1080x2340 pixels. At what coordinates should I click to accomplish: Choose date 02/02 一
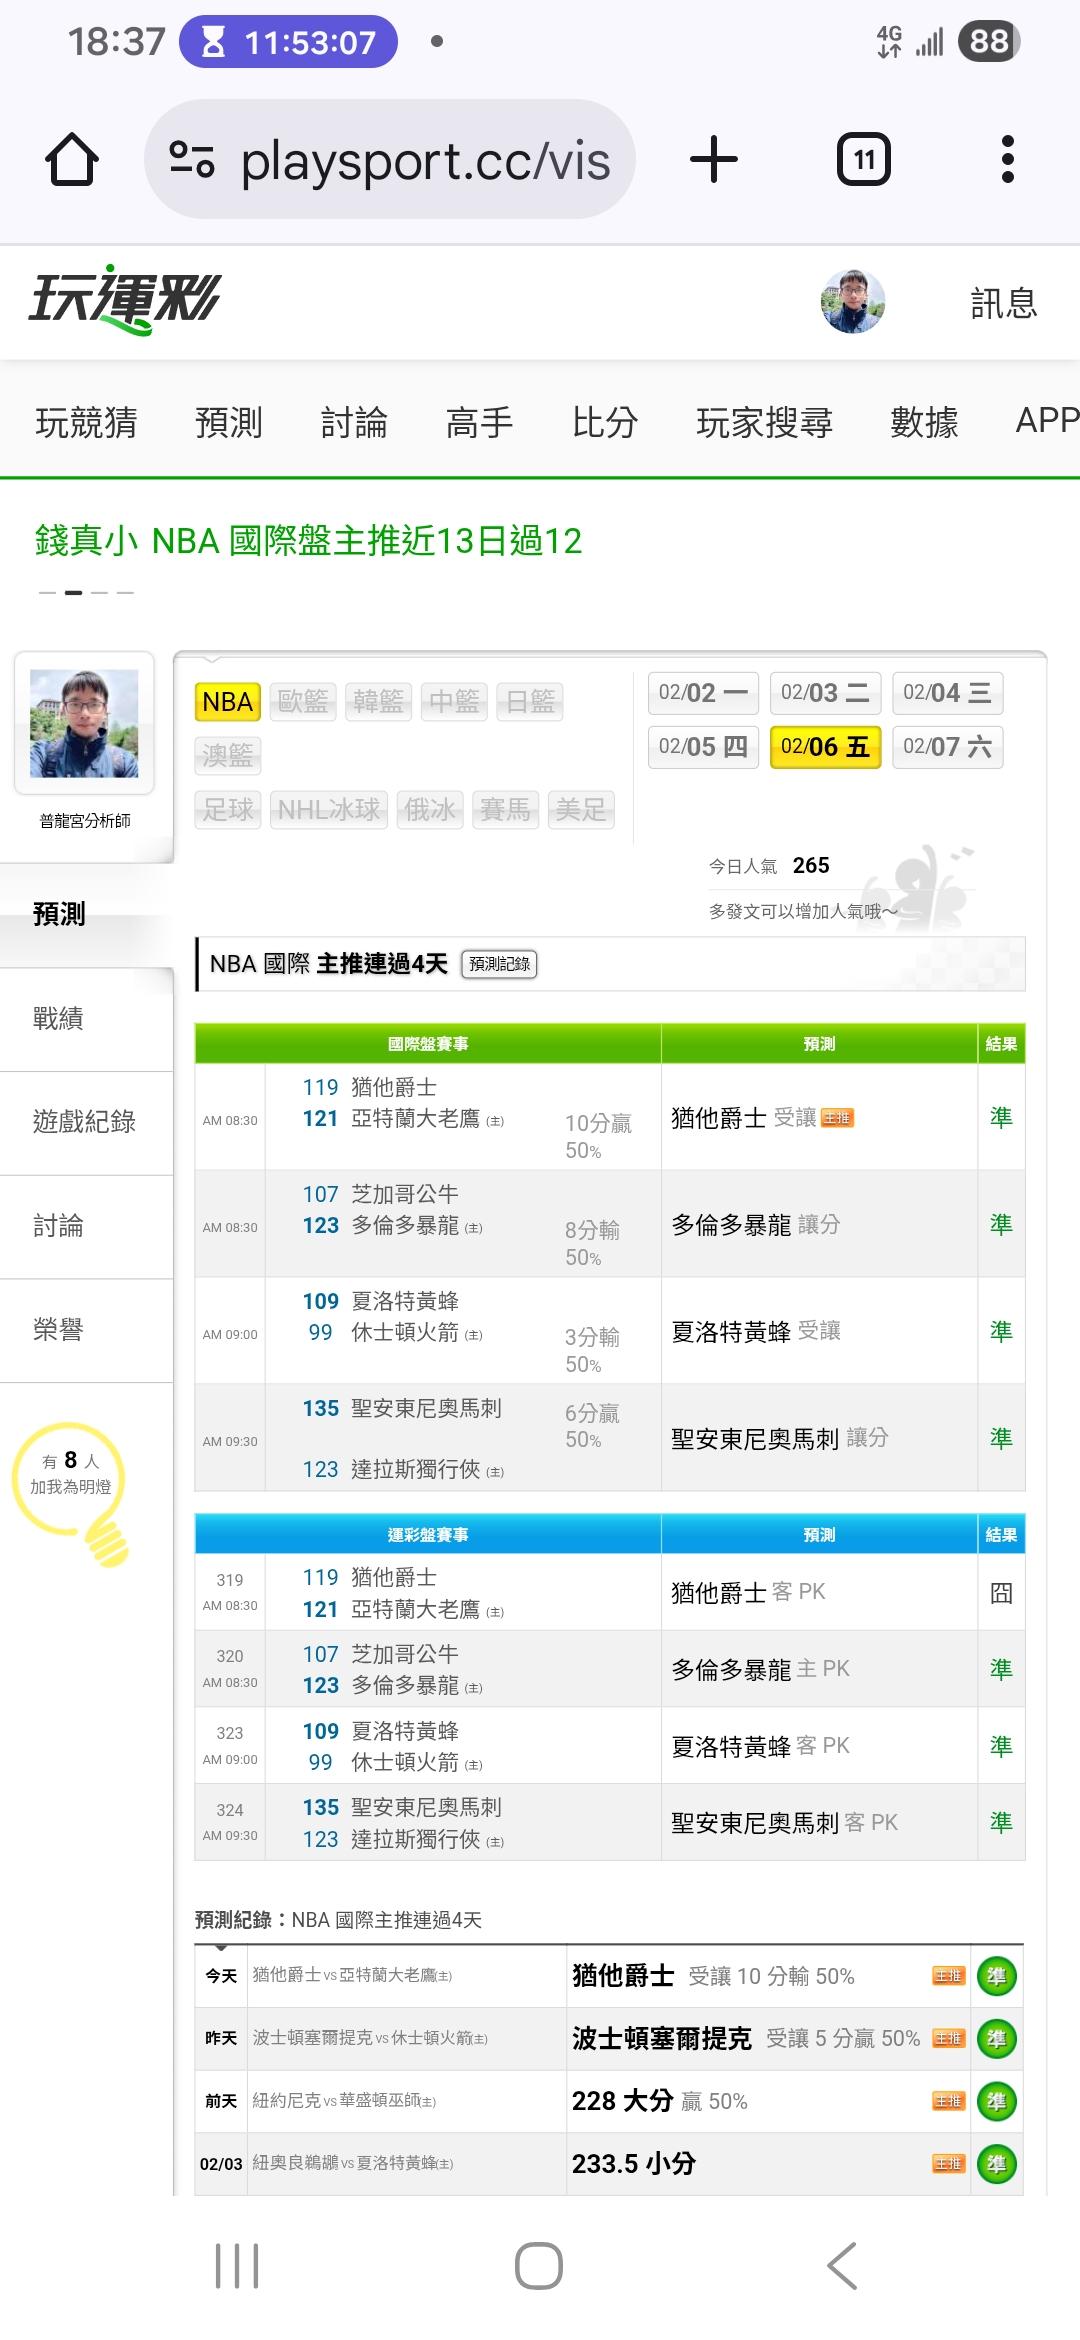click(x=703, y=693)
